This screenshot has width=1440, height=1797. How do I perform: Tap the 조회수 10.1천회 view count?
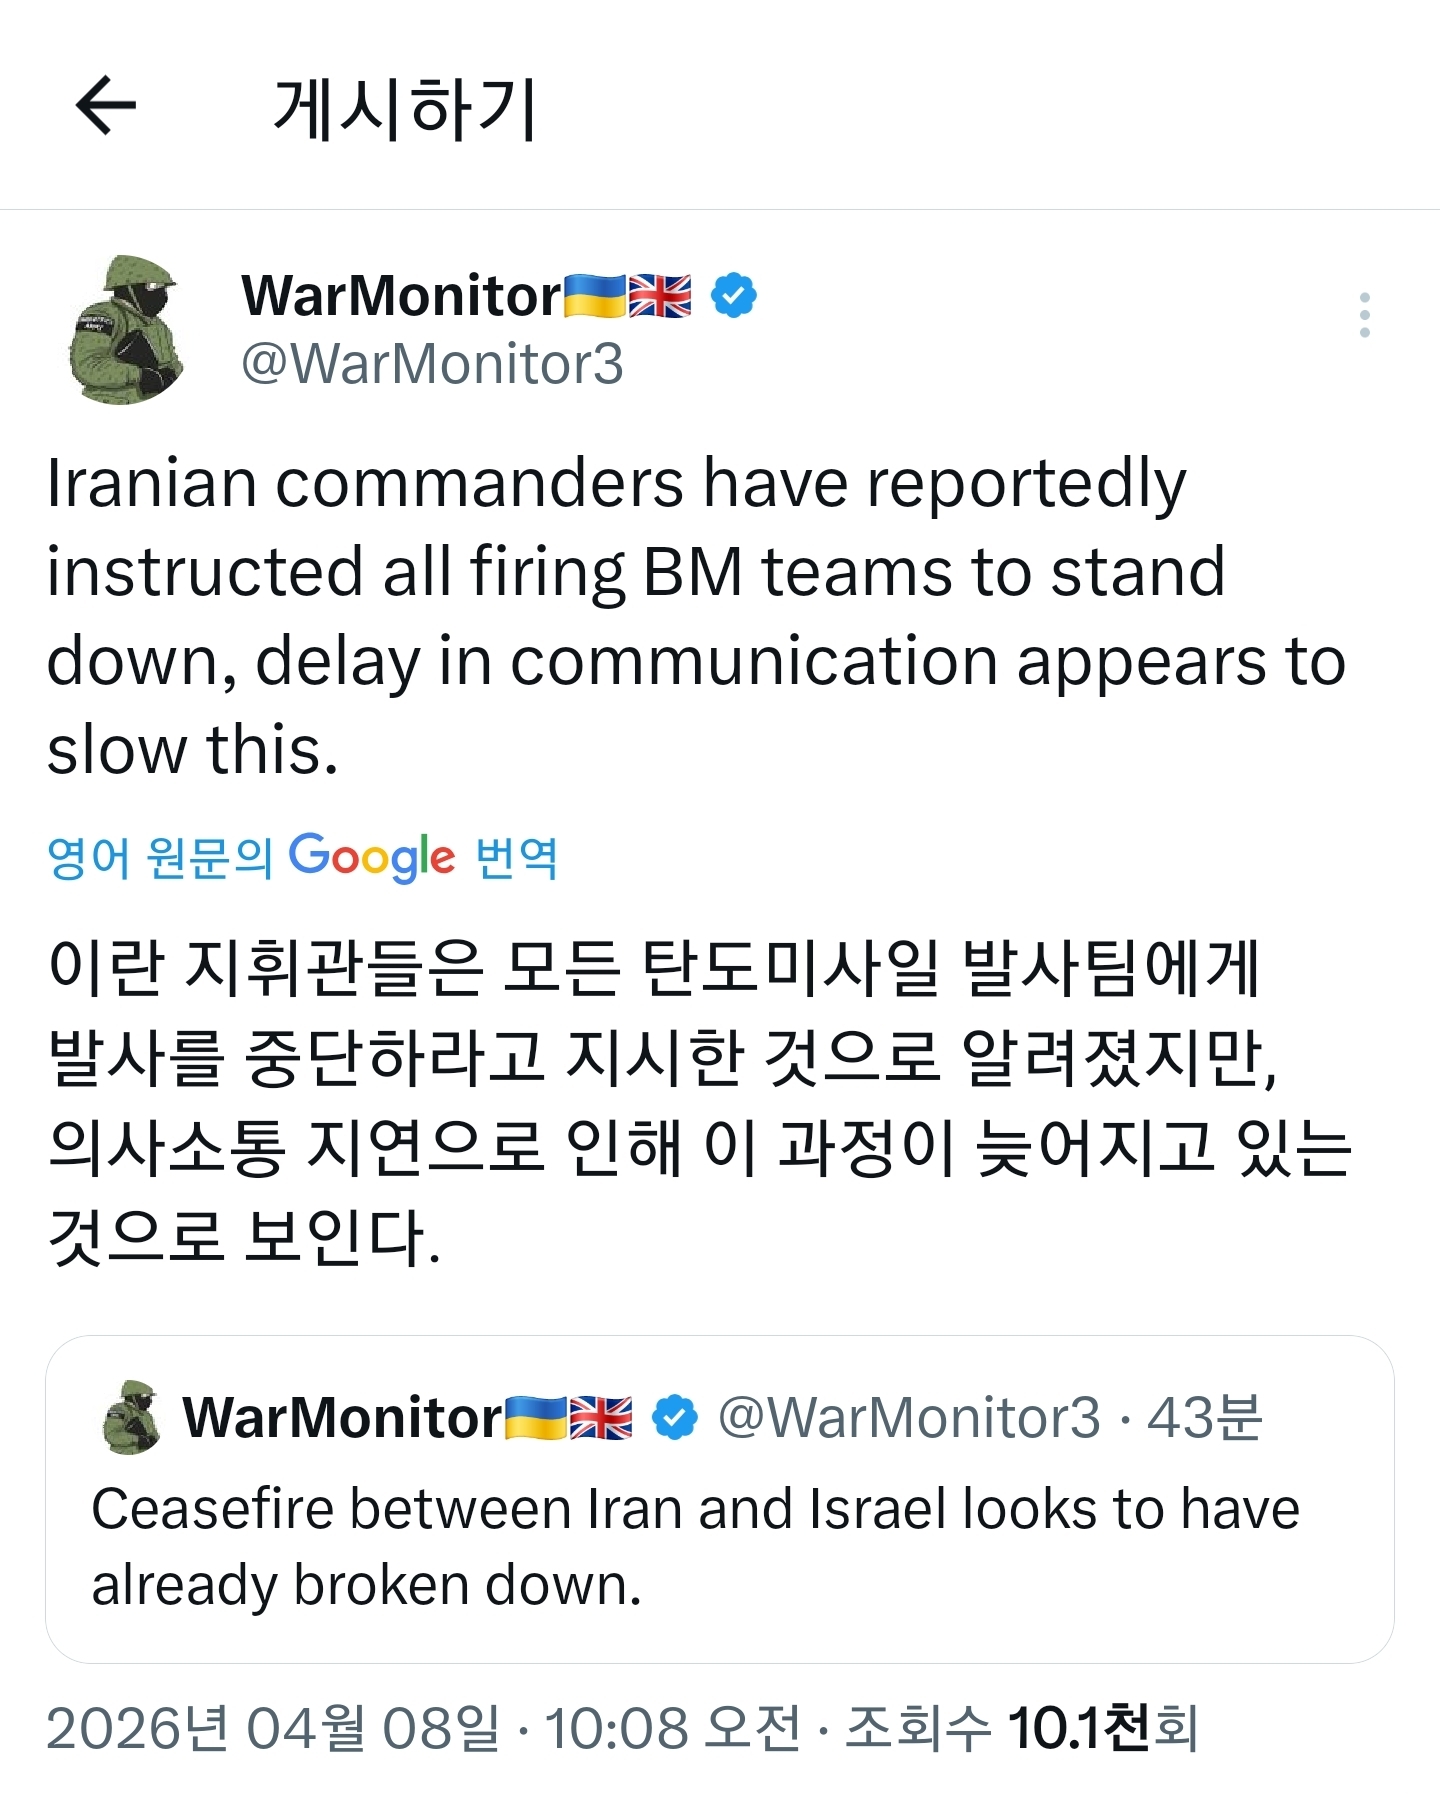tap(1021, 1728)
